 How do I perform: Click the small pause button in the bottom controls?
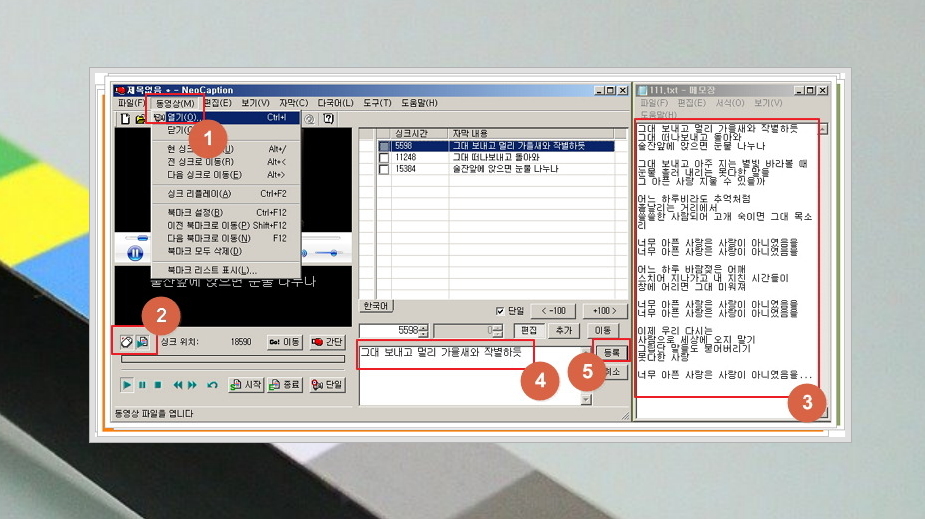[x=142, y=385]
